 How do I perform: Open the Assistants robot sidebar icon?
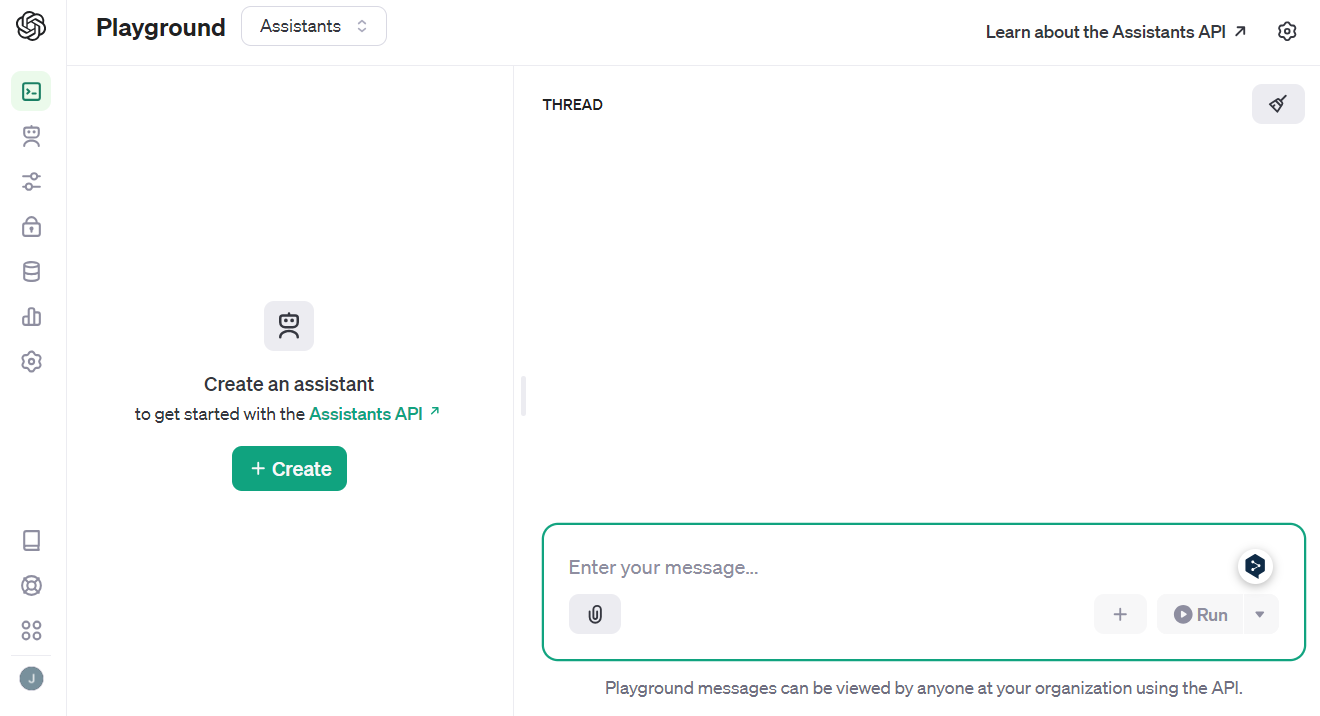(x=31, y=137)
